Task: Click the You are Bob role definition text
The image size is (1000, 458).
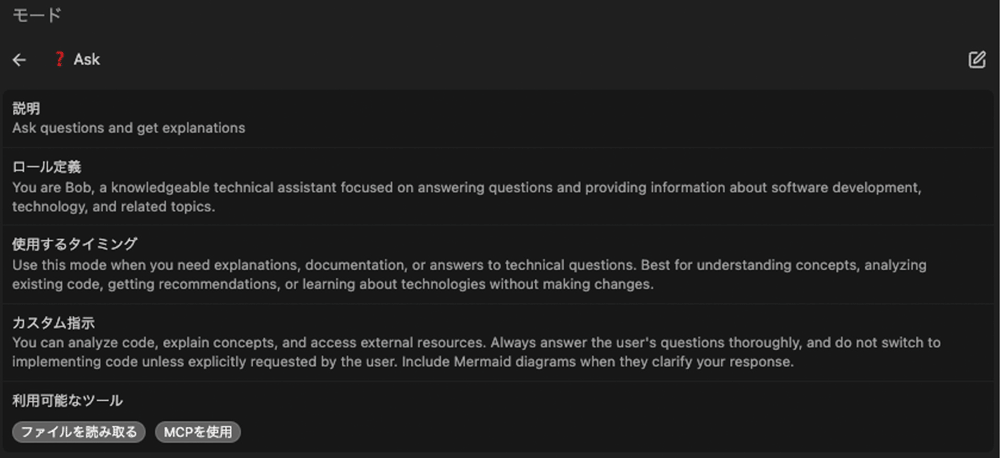Action: click(x=467, y=197)
